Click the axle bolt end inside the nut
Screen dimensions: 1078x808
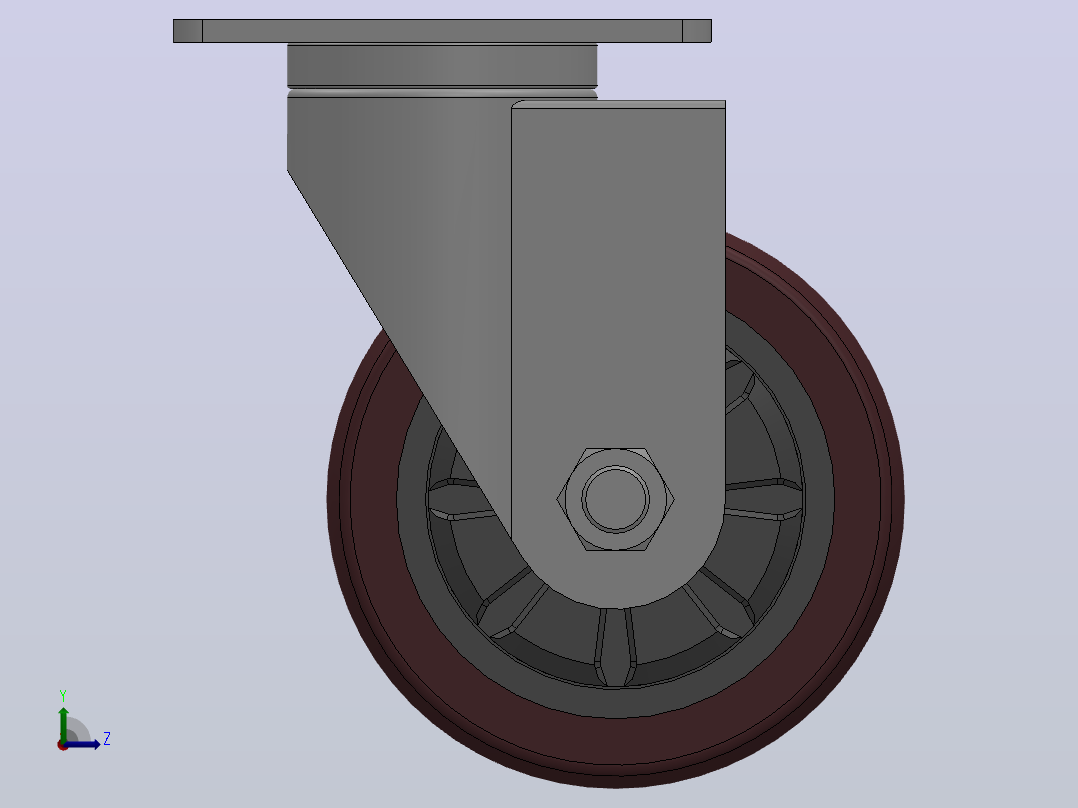[x=615, y=499]
